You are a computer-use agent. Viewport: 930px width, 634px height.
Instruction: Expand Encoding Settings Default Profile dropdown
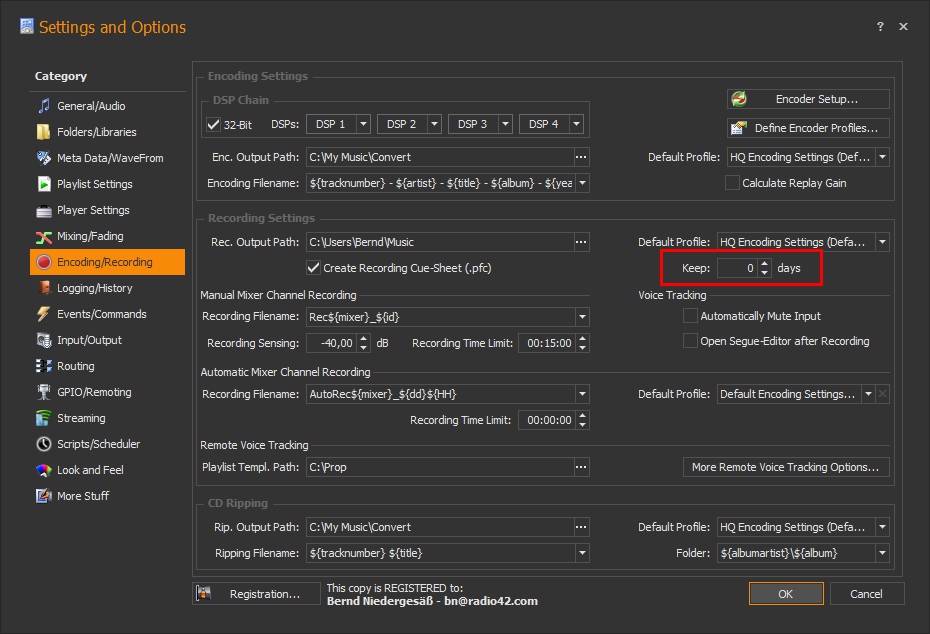click(883, 157)
